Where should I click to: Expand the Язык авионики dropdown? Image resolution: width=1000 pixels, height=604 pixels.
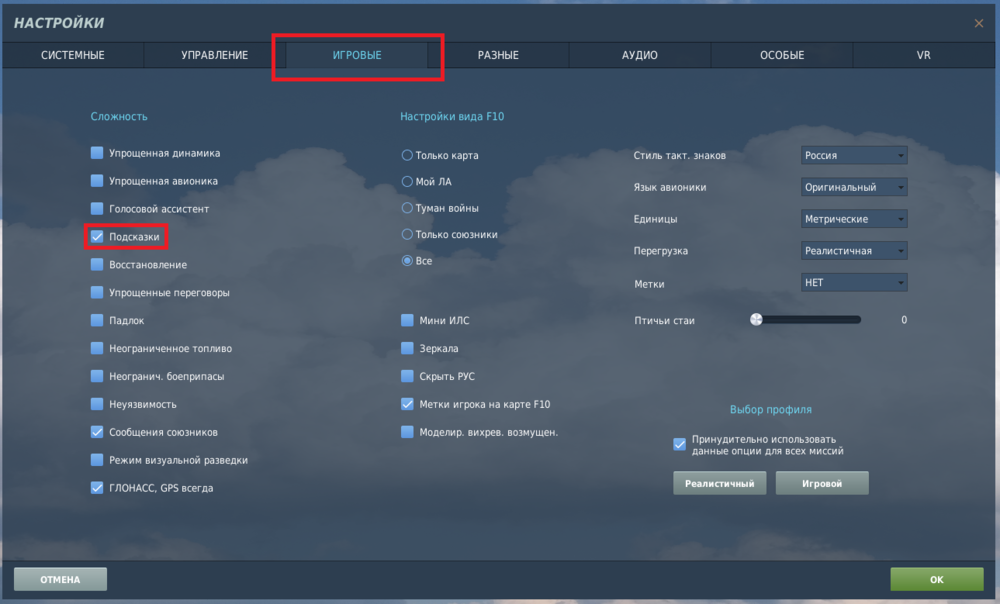(854, 187)
